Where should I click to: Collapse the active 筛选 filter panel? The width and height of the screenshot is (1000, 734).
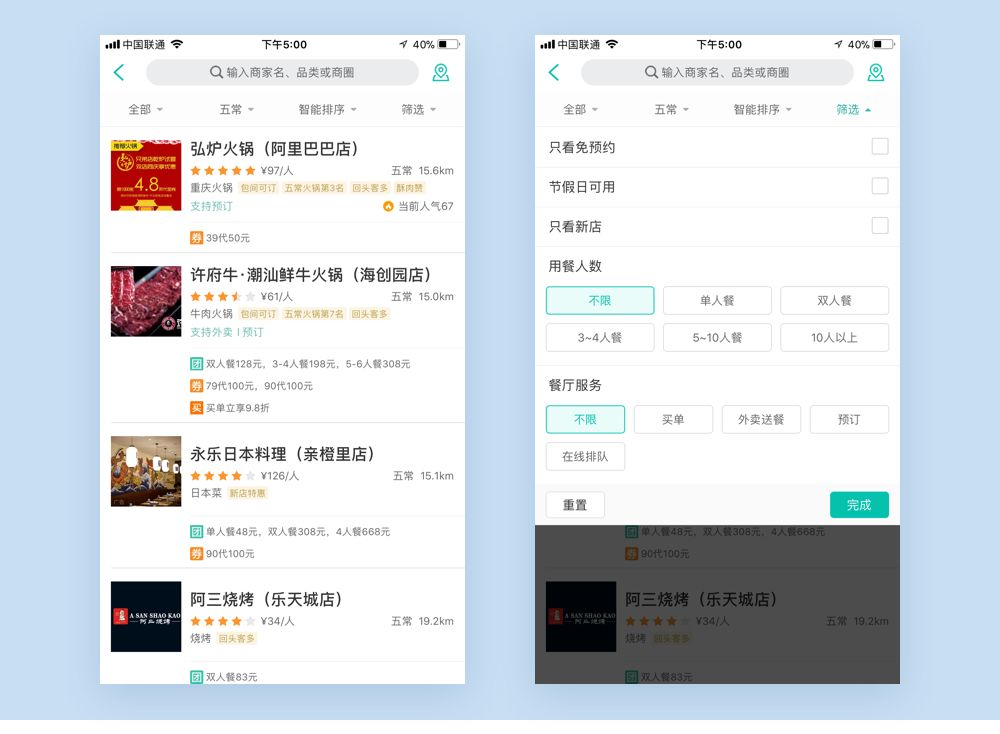tap(853, 110)
